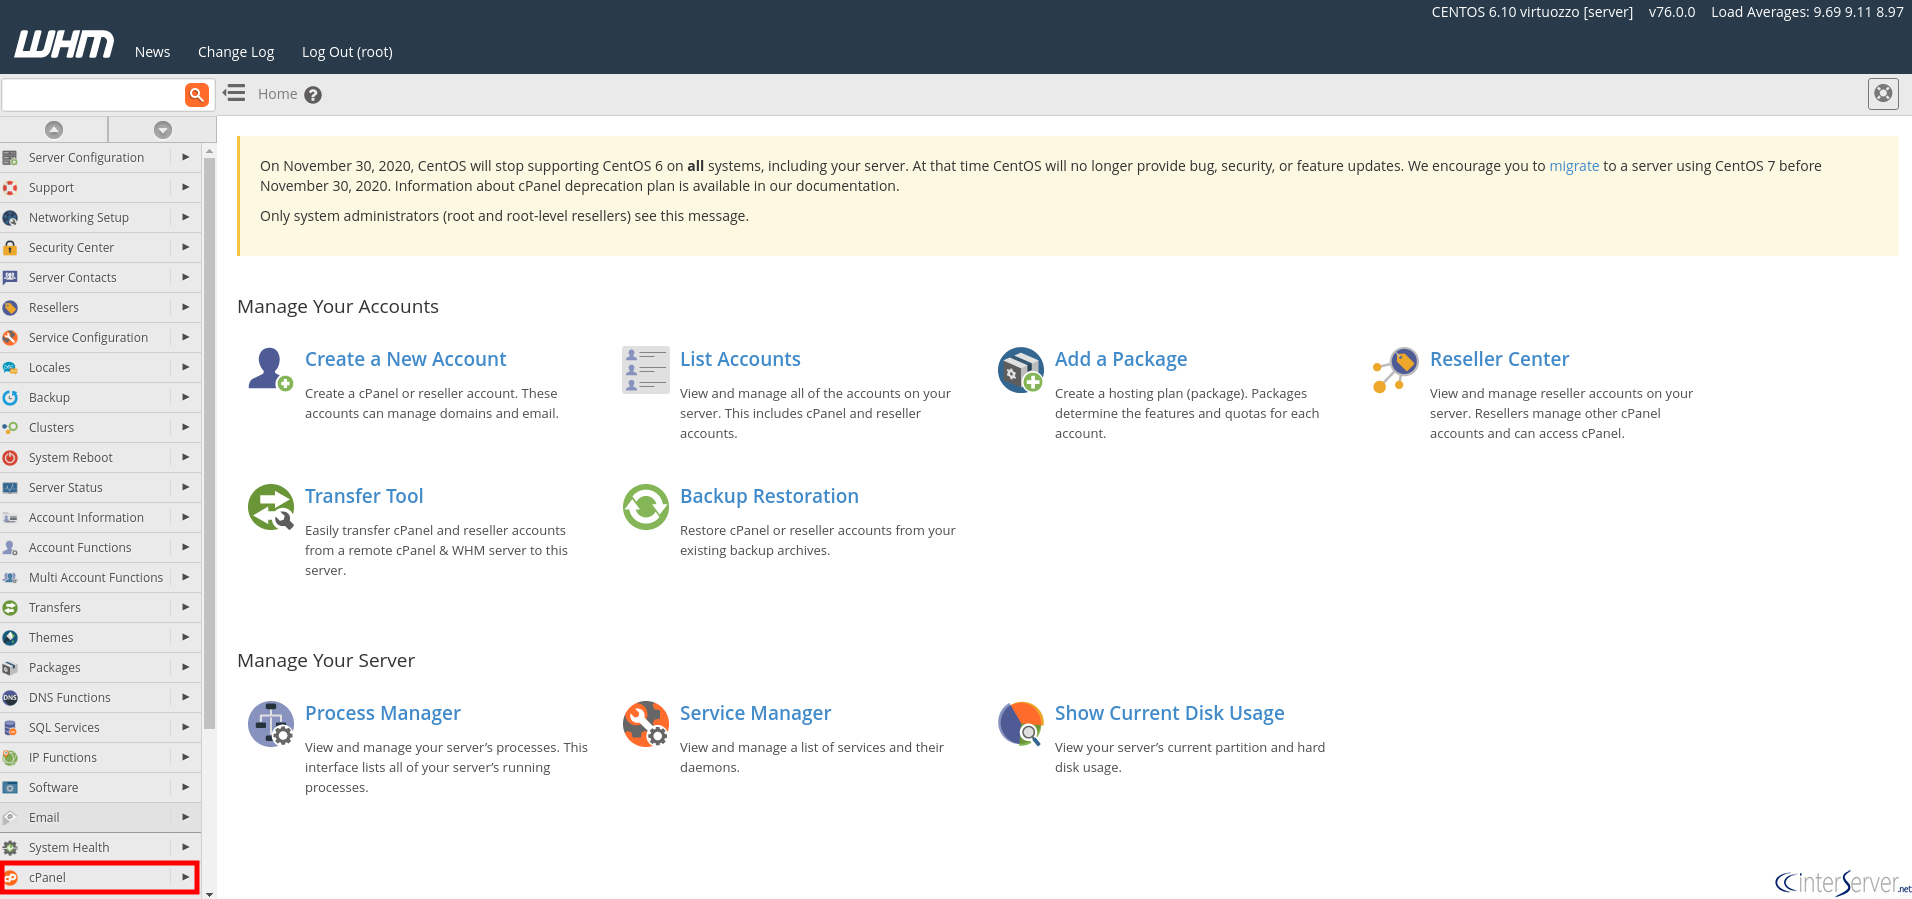This screenshot has height=899, width=1912.
Task: Open the Backup Restoration circular icon
Action: (645, 507)
